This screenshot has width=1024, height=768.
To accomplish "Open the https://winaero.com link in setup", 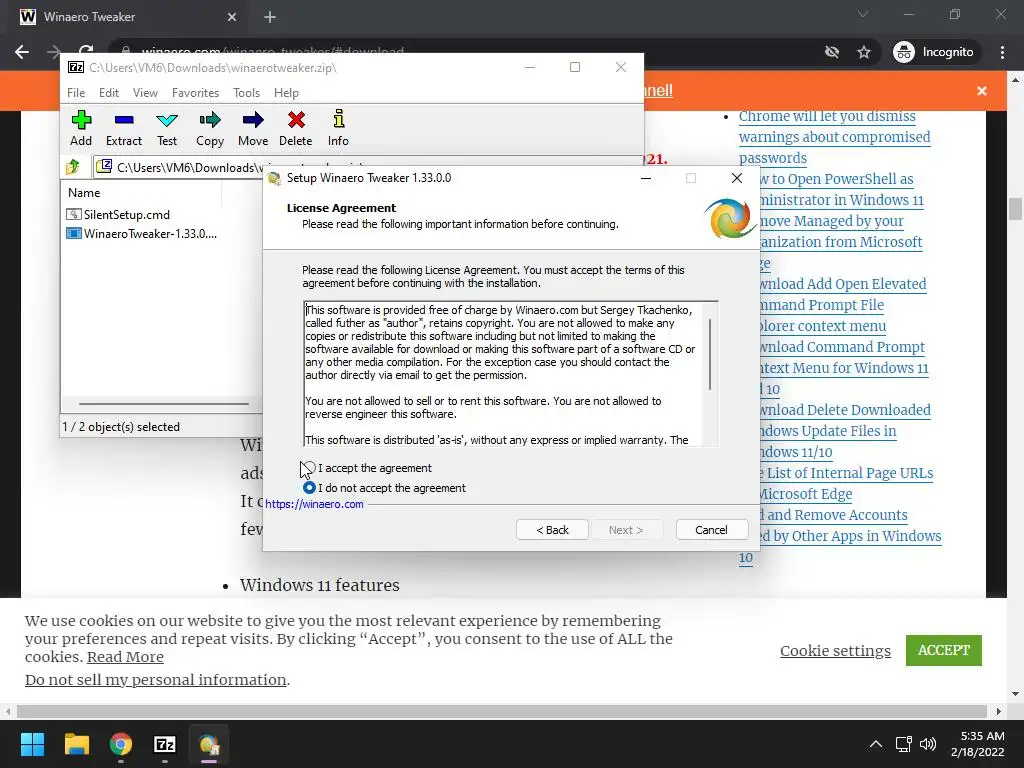I will coord(314,504).
